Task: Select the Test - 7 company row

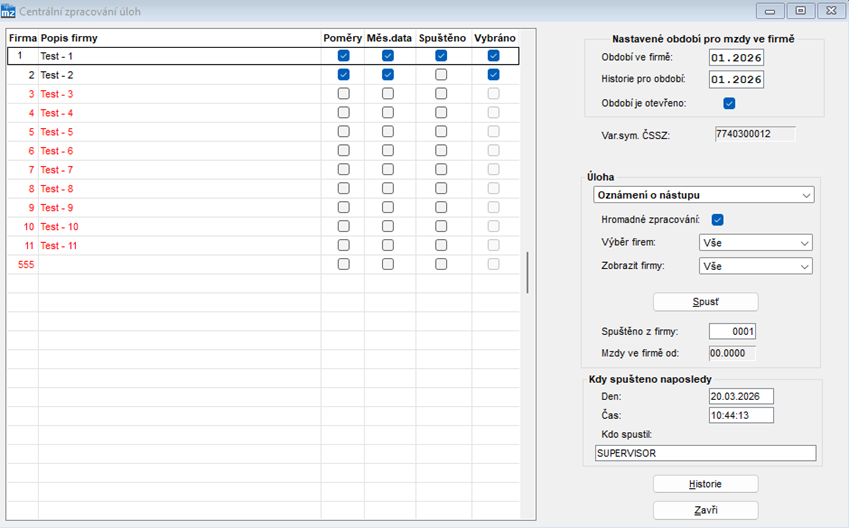Action: pyautogui.click(x=263, y=170)
